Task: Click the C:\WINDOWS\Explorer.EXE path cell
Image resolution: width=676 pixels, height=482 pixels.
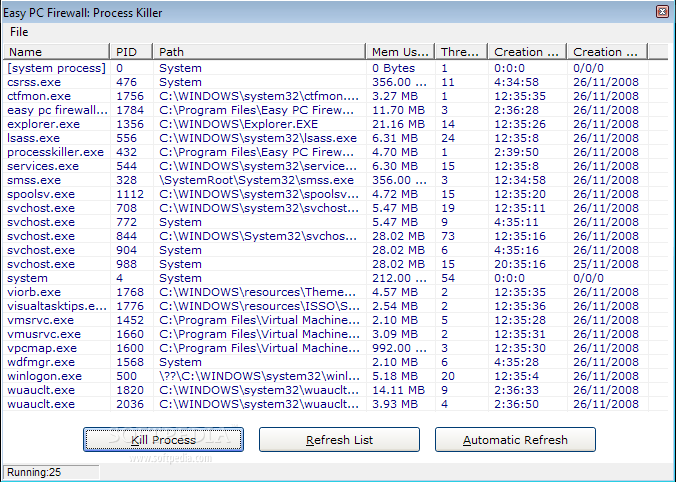Action: 238,124
